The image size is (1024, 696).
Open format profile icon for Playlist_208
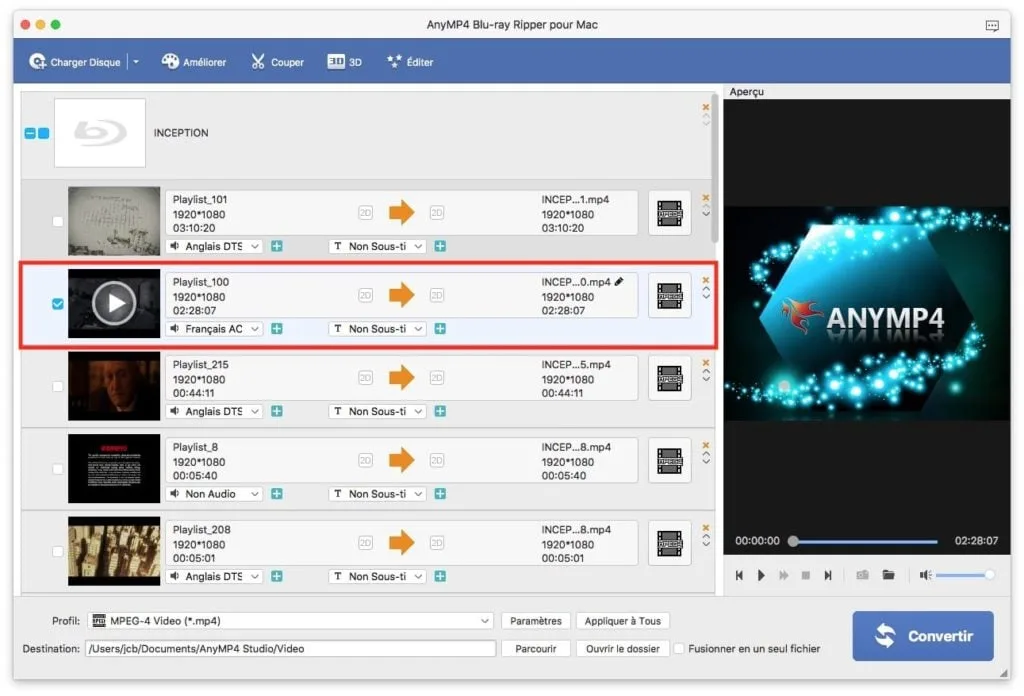[669, 544]
